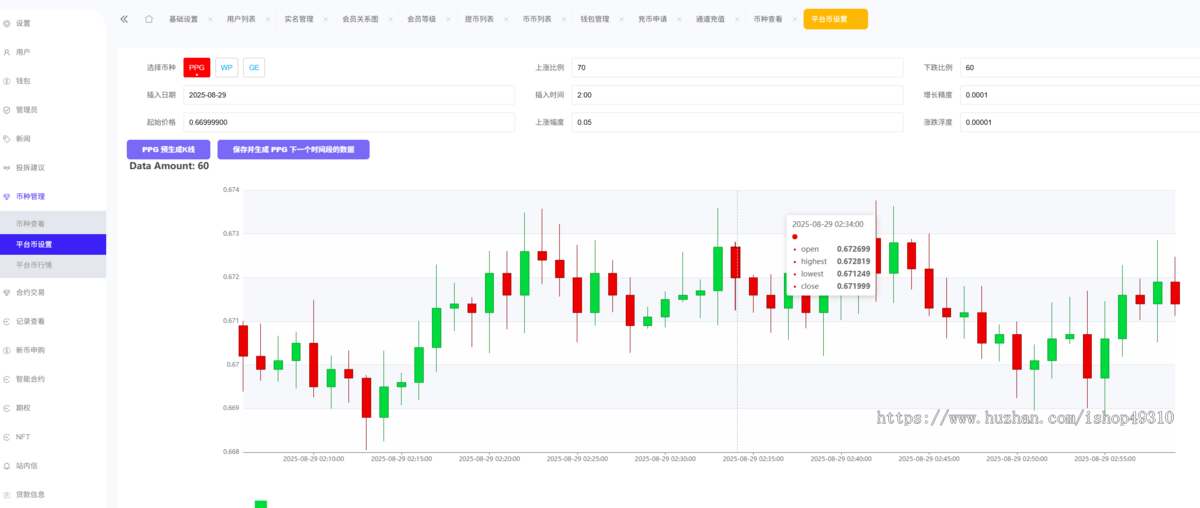
Task: Focus the 上涨幅度 input field
Action: pyautogui.click(x=737, y=122)
